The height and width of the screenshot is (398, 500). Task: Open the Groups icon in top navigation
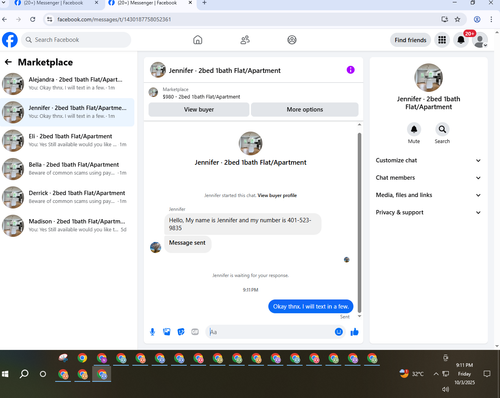point(292,40)
